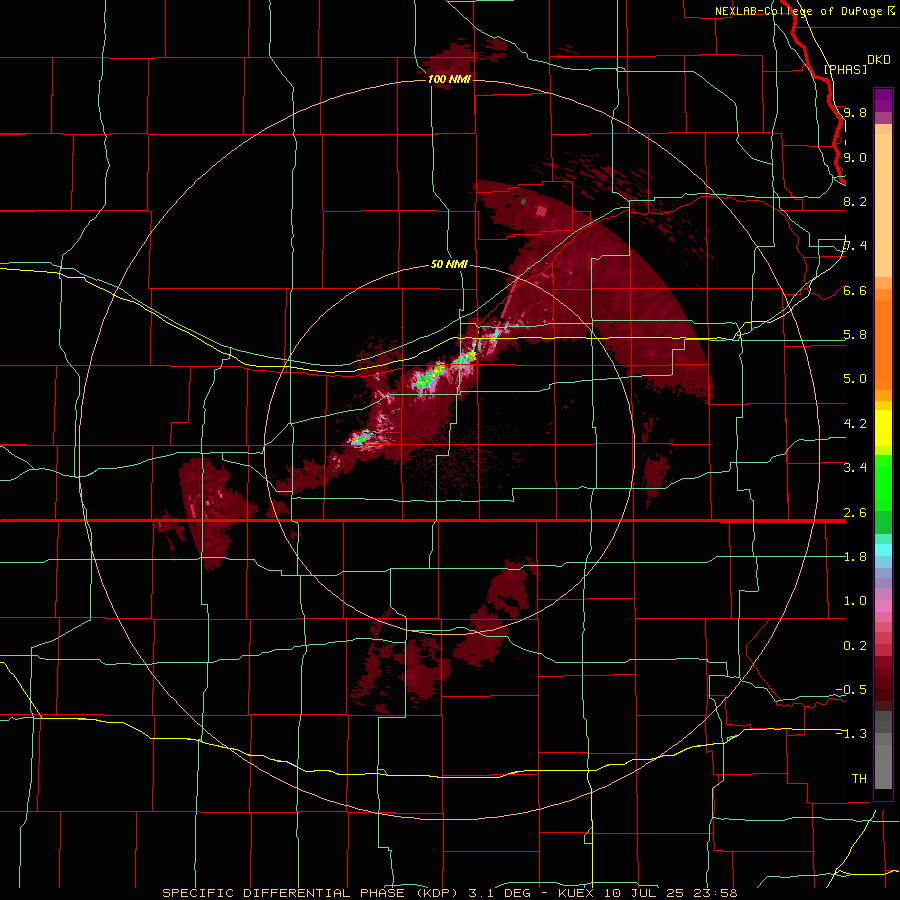Click the 2.6 value on color scale

tap(855, 513)
